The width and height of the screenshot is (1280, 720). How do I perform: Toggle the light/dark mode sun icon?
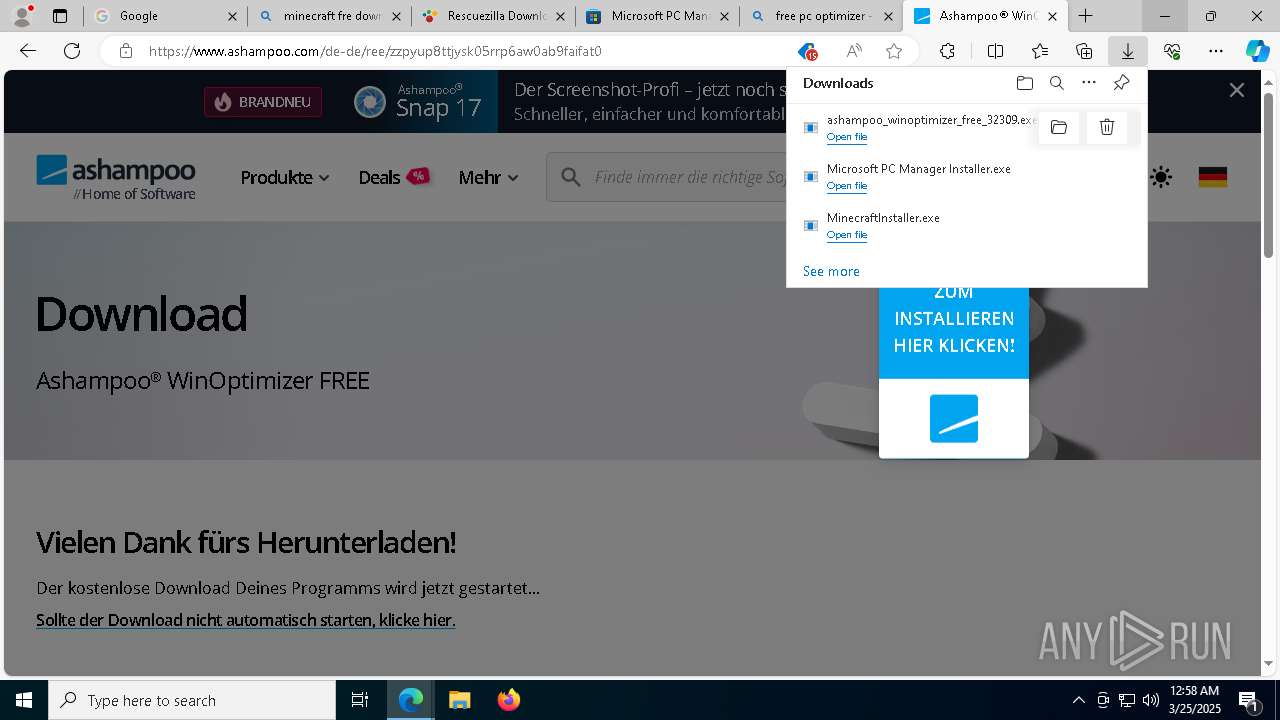[1161, 178]
